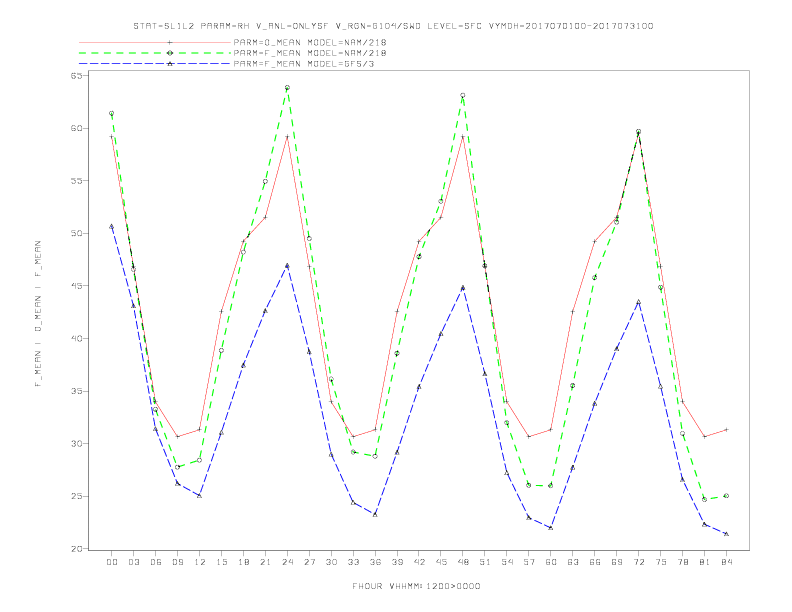Click blue triangle data point at hour 60

551,528
